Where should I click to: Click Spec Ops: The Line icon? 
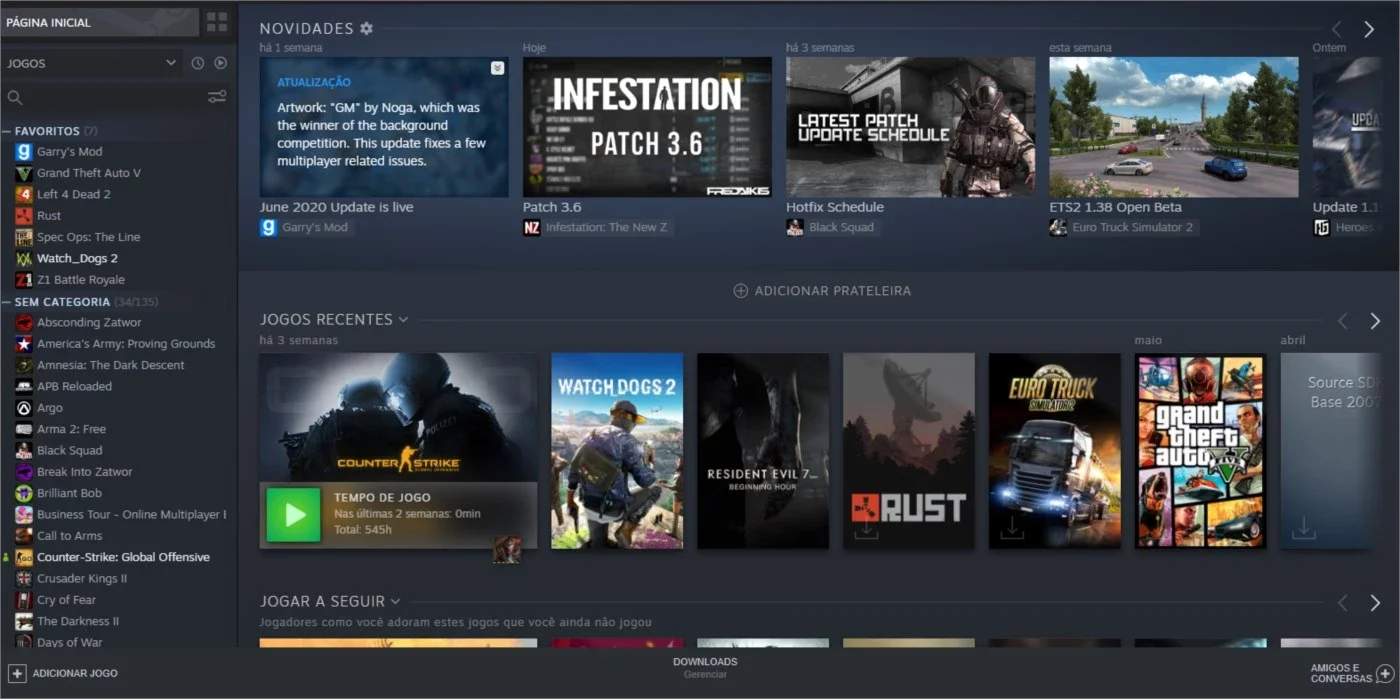tap(23, 237)
